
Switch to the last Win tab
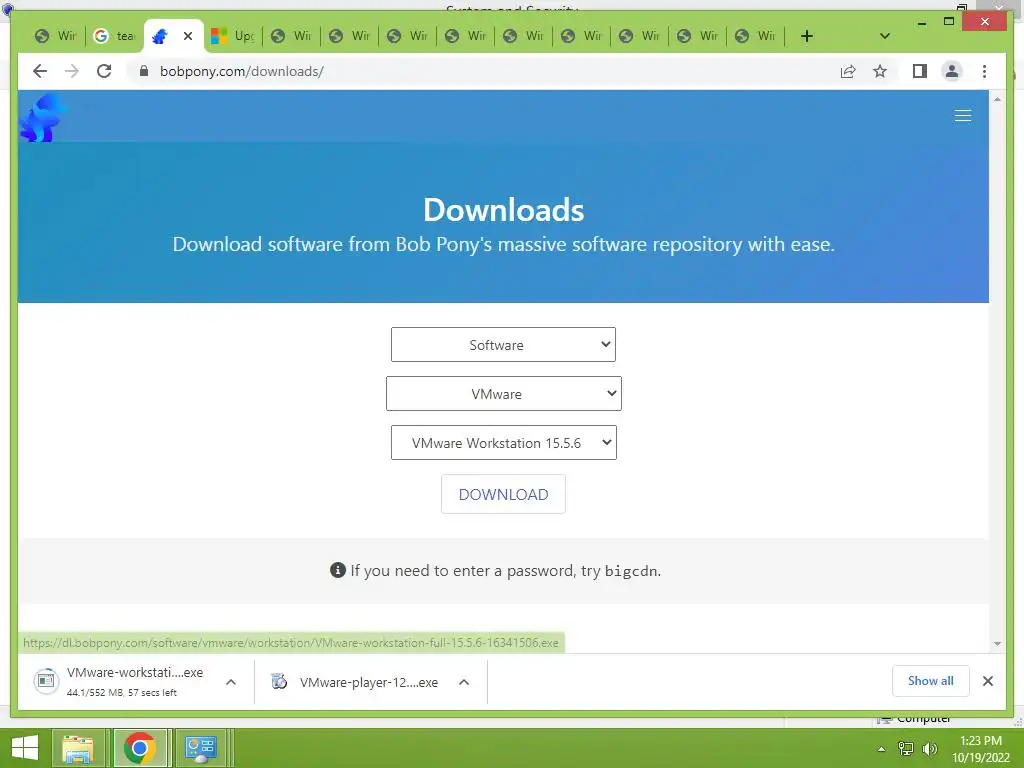point(755,36)
